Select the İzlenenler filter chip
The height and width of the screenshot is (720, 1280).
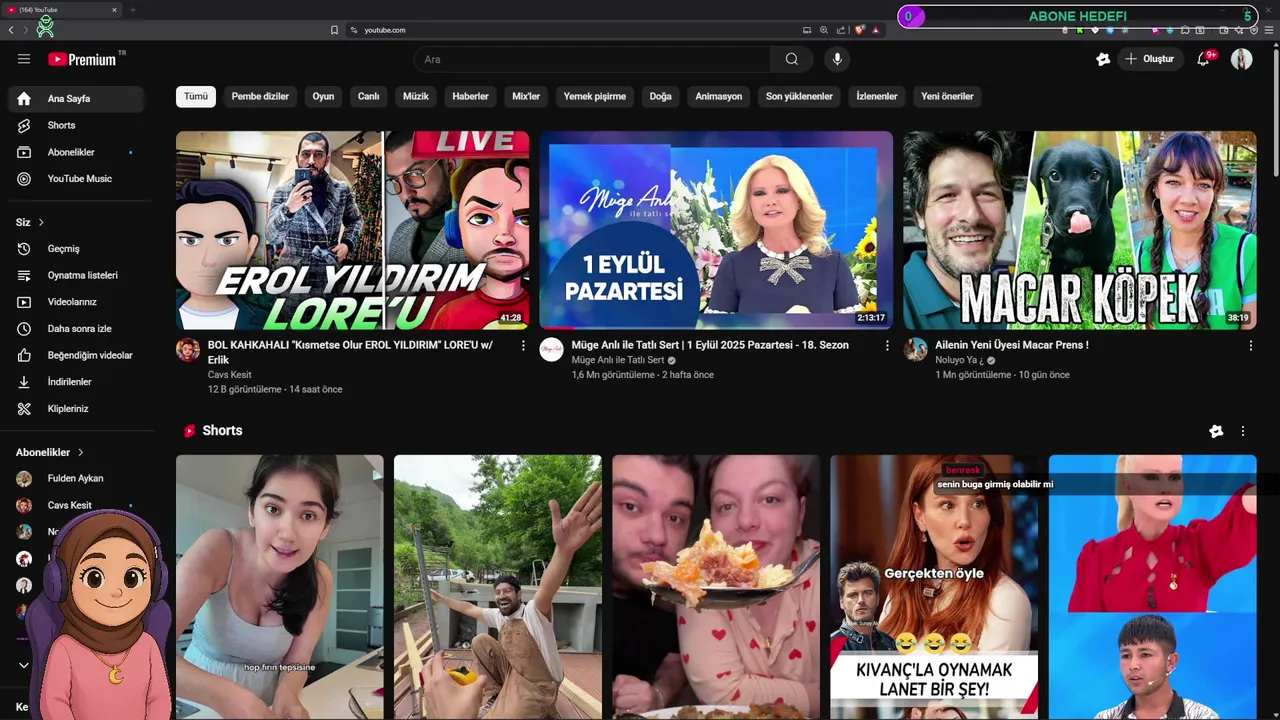[877, 97]
